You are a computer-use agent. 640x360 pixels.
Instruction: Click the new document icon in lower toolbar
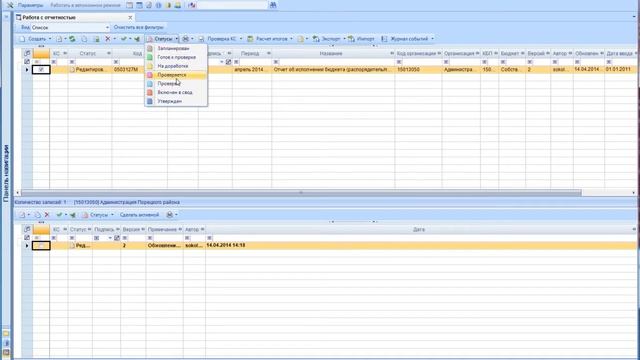[22, 215]
